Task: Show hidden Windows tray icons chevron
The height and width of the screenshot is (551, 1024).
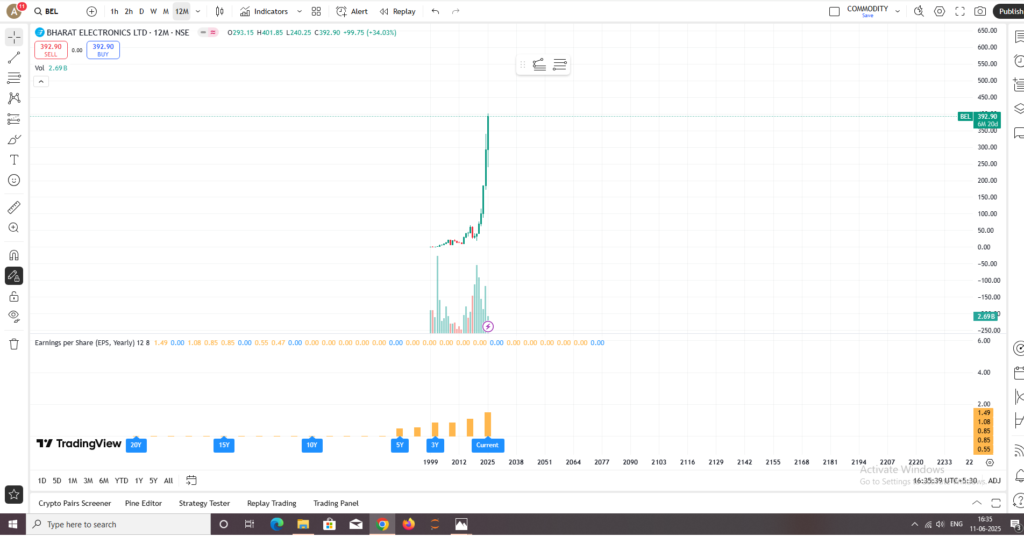Action: tap(914, 524)
